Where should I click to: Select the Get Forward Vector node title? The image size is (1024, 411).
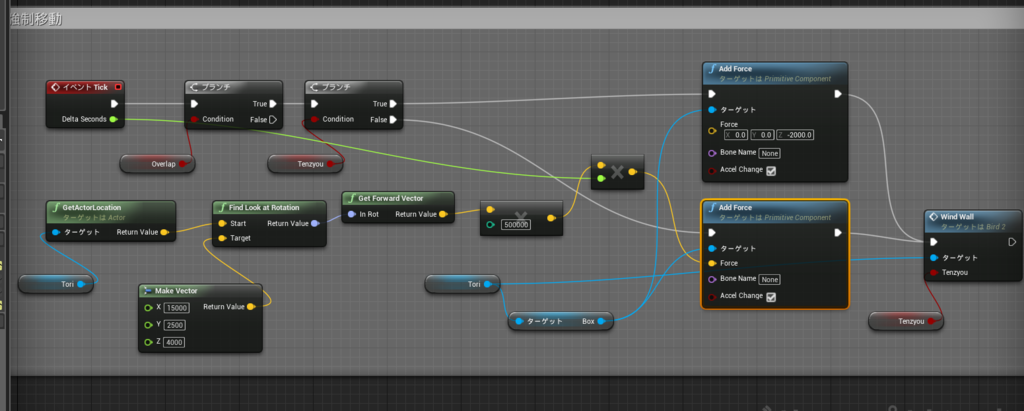click(391, 197)
